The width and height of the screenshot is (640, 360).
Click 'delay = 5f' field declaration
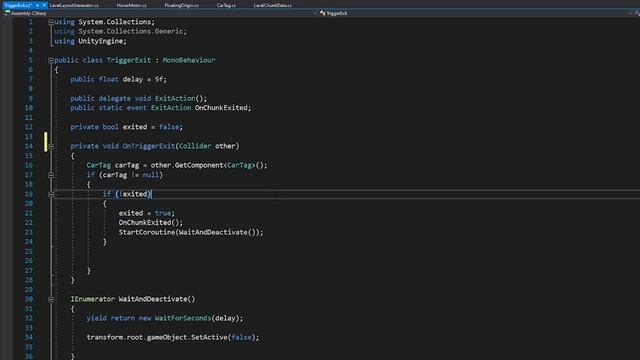(143, 79)
